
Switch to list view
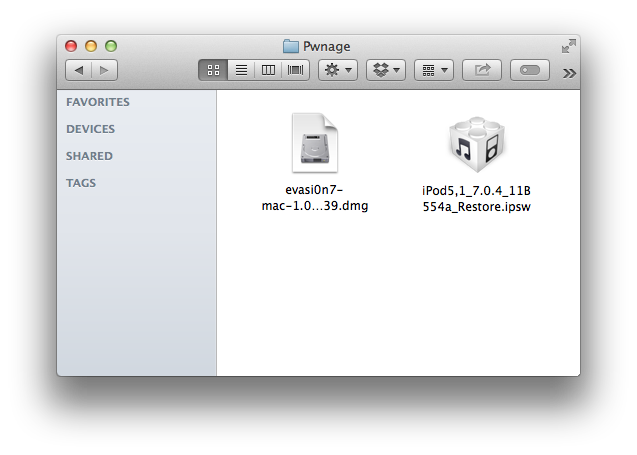click(241, 70)
